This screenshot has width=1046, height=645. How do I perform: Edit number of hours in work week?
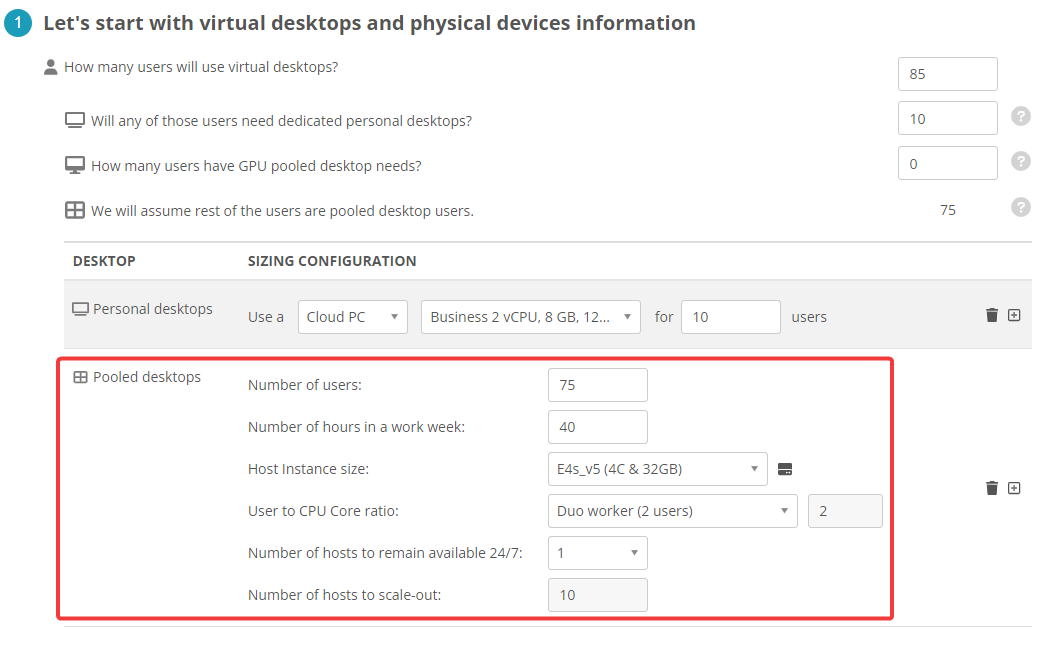click(x=597, y=427)
